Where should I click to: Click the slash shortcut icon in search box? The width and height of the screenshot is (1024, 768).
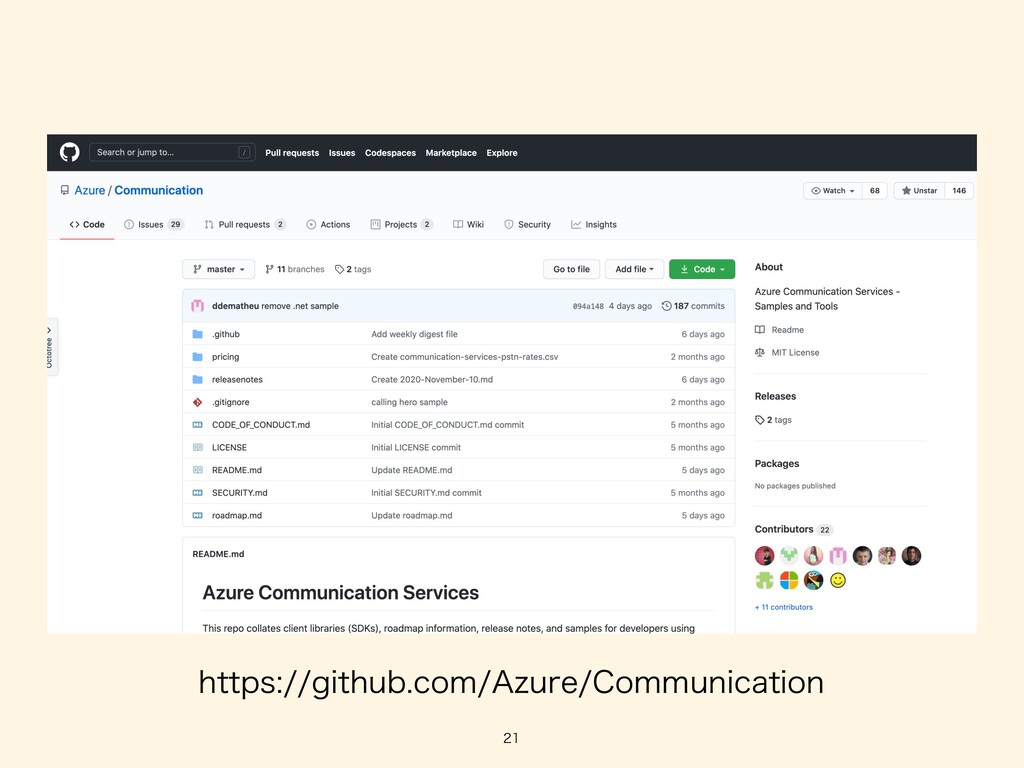pos(244,152)
